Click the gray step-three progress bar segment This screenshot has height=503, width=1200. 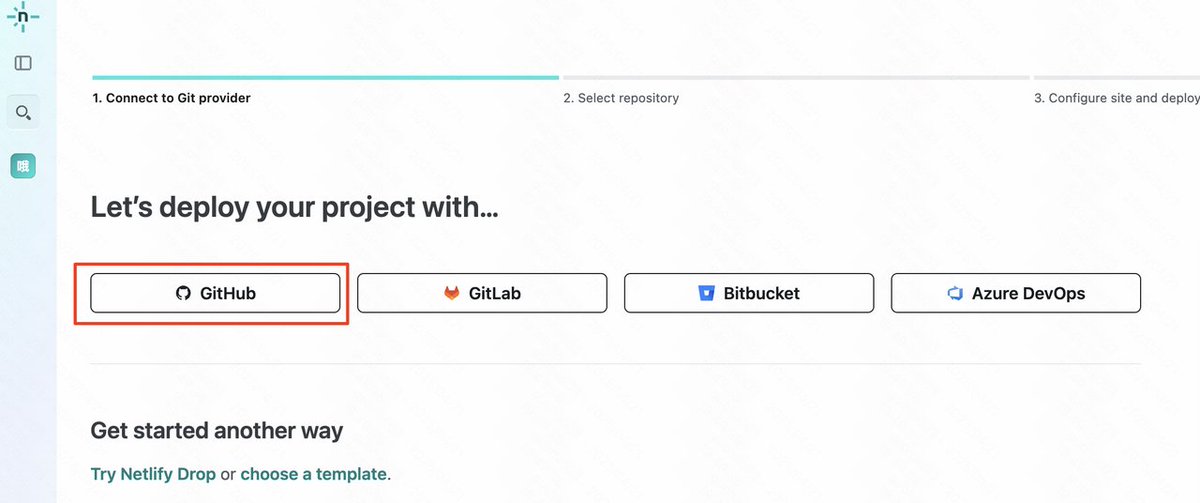pos(1116,77)
